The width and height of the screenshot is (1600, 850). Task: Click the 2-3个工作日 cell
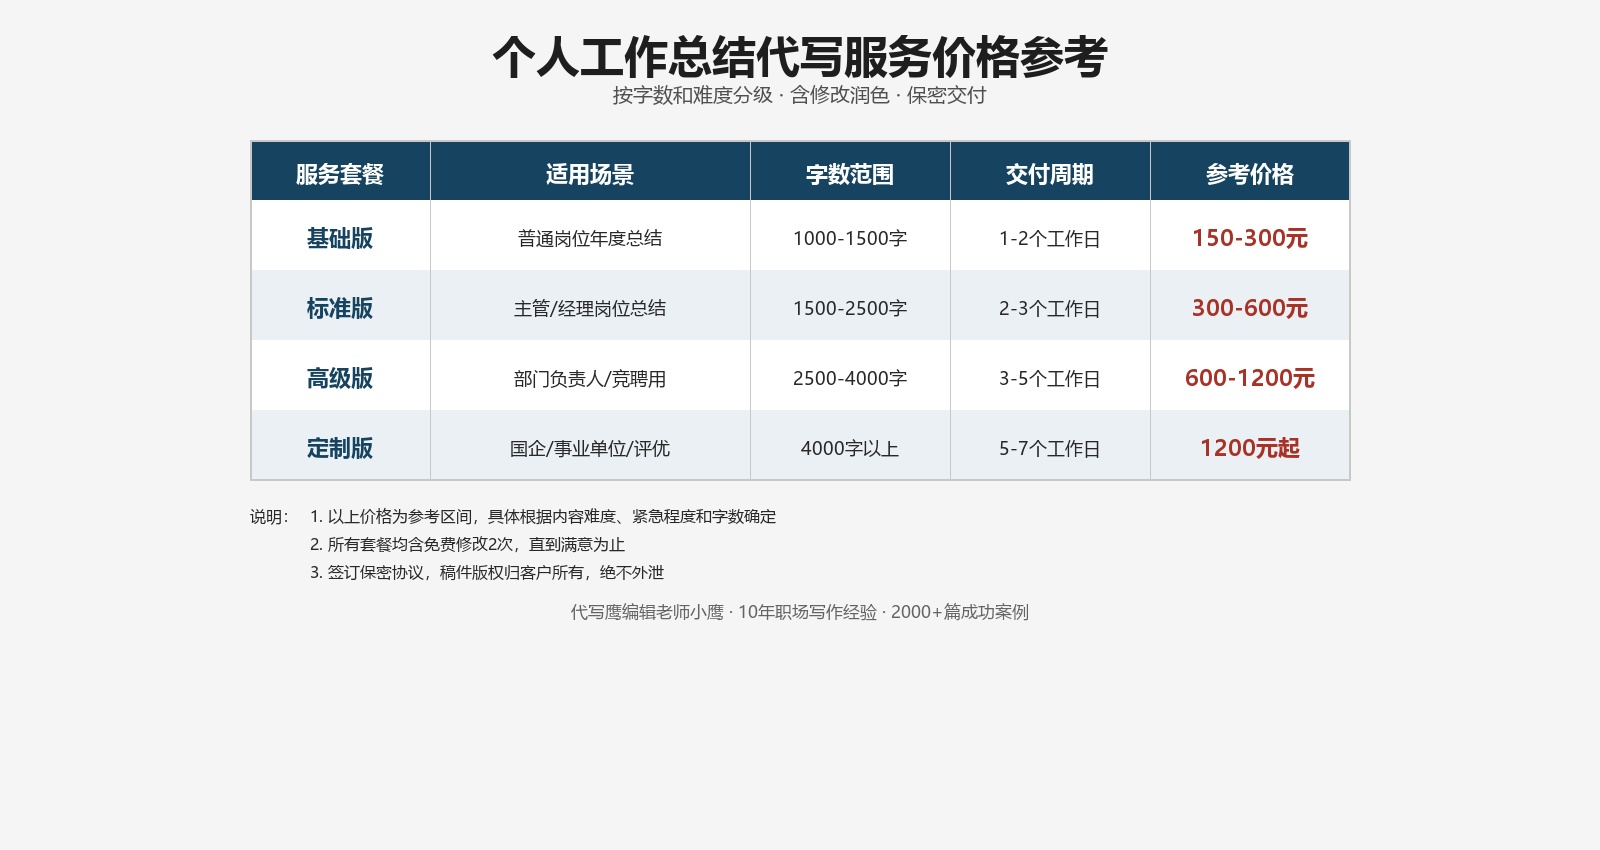1050,307
